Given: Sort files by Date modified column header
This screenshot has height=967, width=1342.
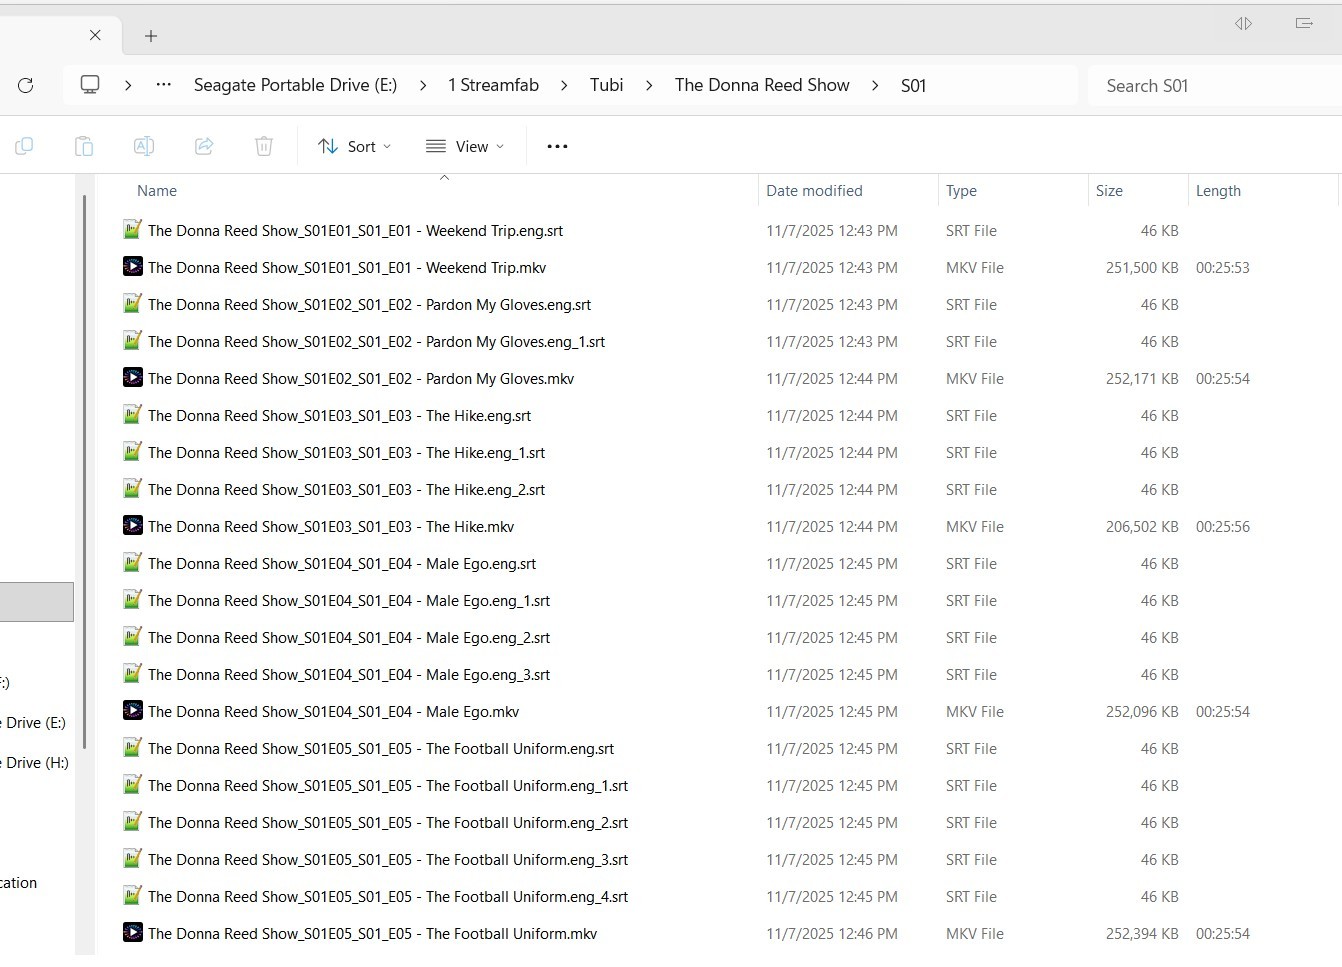Looking at the screenshot, I should (x=814, y=191).
